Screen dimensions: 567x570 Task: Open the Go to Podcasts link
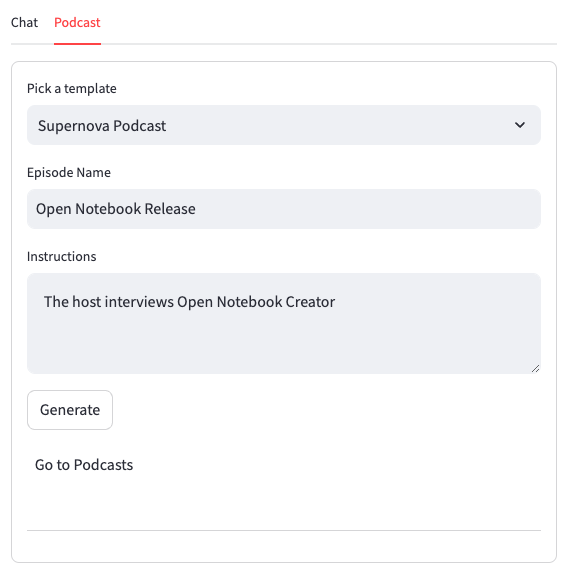point(84,465)
